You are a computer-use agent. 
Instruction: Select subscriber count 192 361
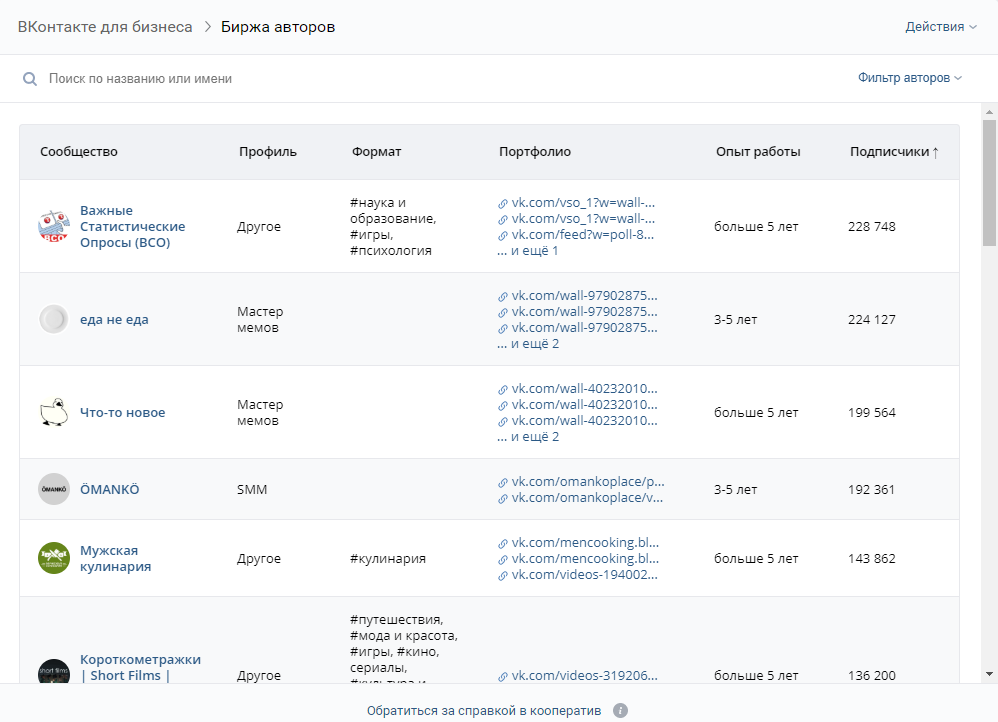click(x=871, y=490)
